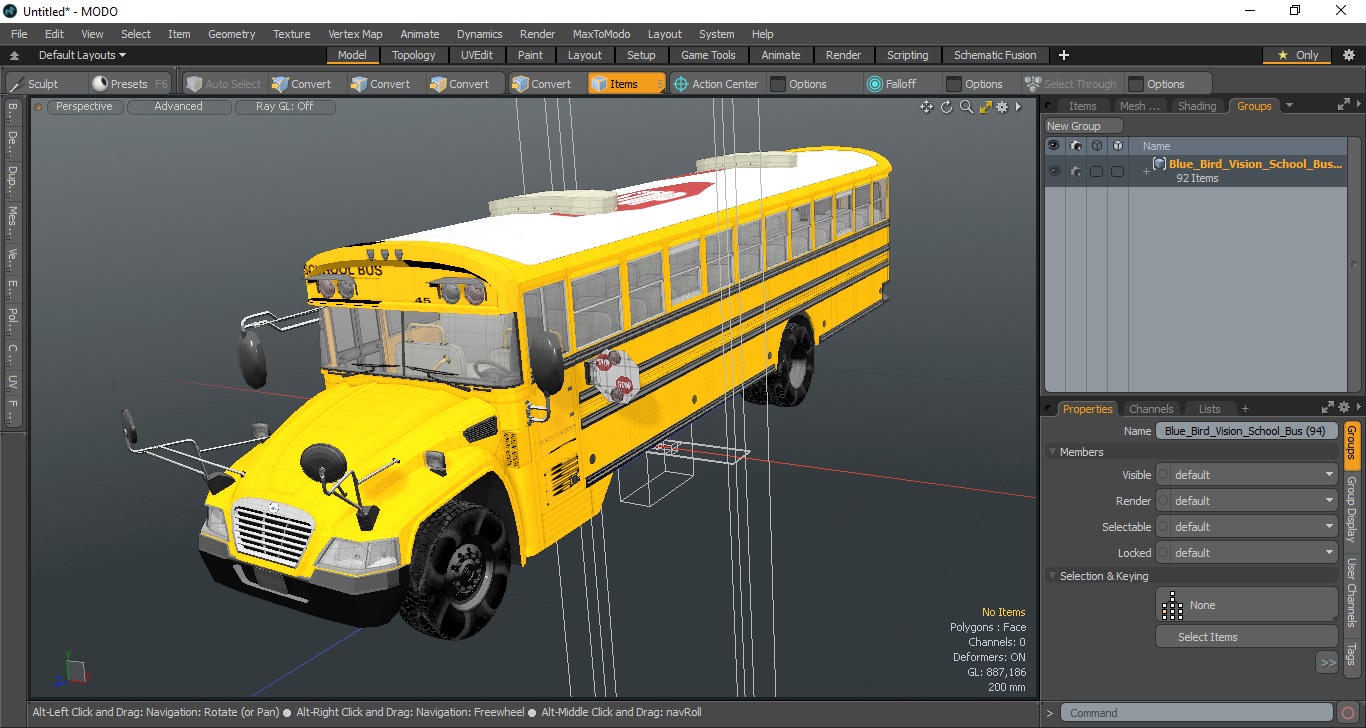Viewport: 1366px width, 728px height.
Task: Click the viewport pan (move arrows) icon
Action: (x=926, y=107)
